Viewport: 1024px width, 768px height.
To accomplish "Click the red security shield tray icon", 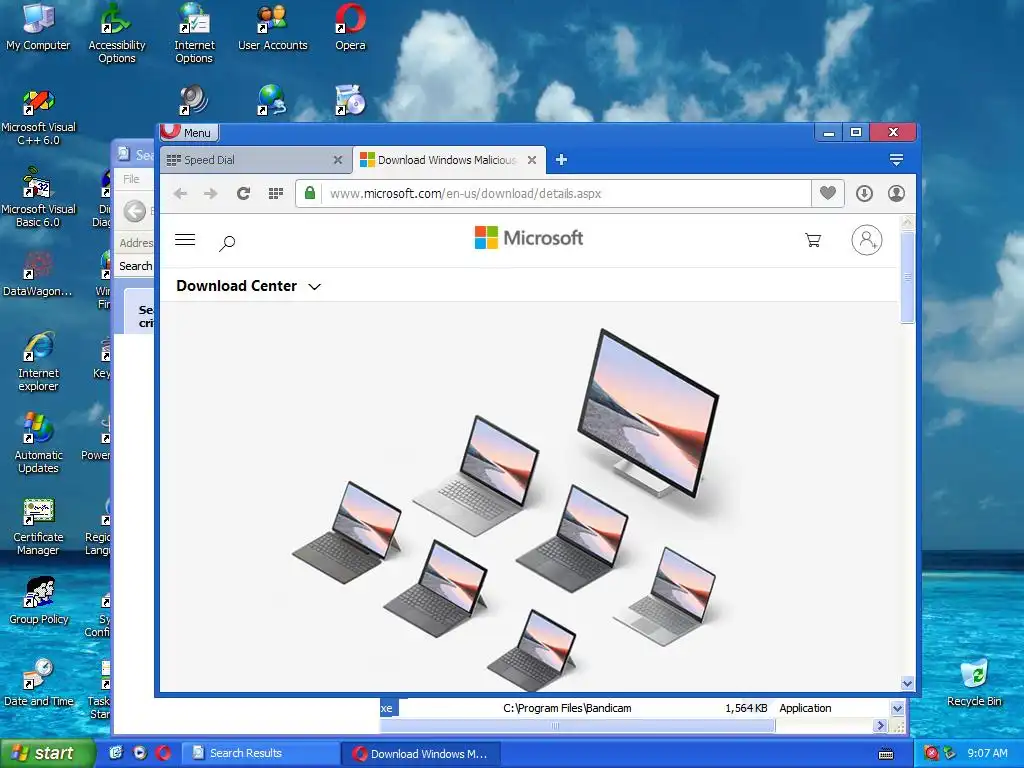I will (932, 754).
